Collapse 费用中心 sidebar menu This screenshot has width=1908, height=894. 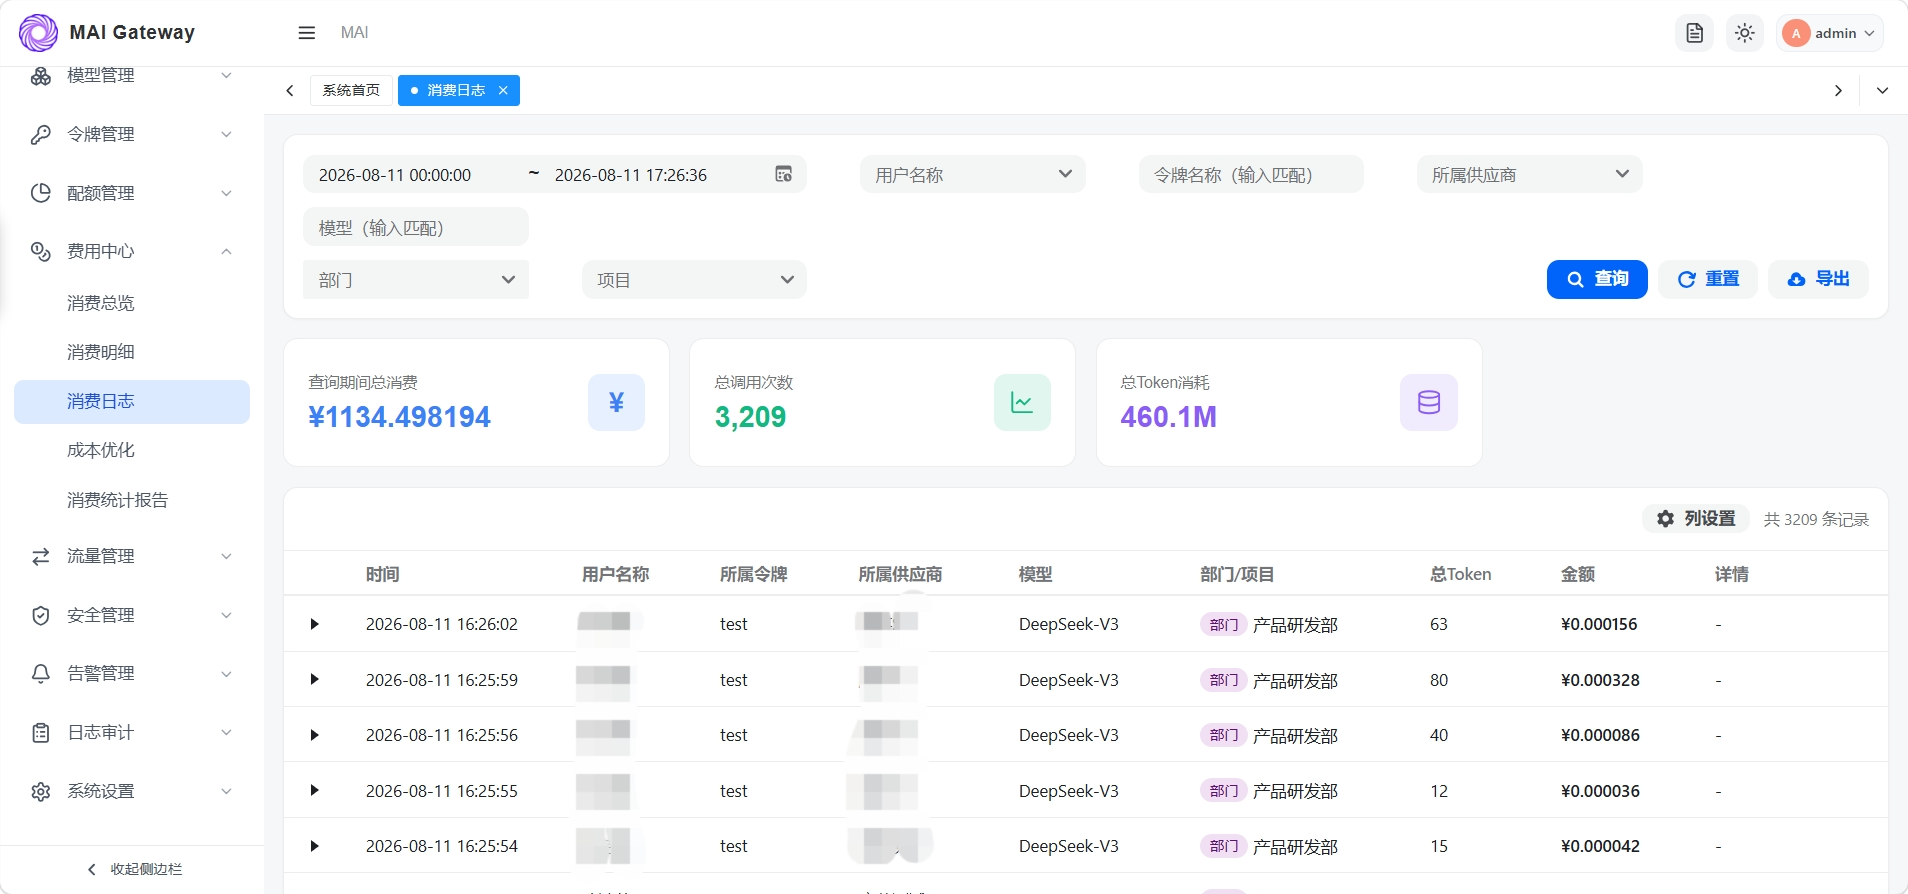click(x=132, y=251)
